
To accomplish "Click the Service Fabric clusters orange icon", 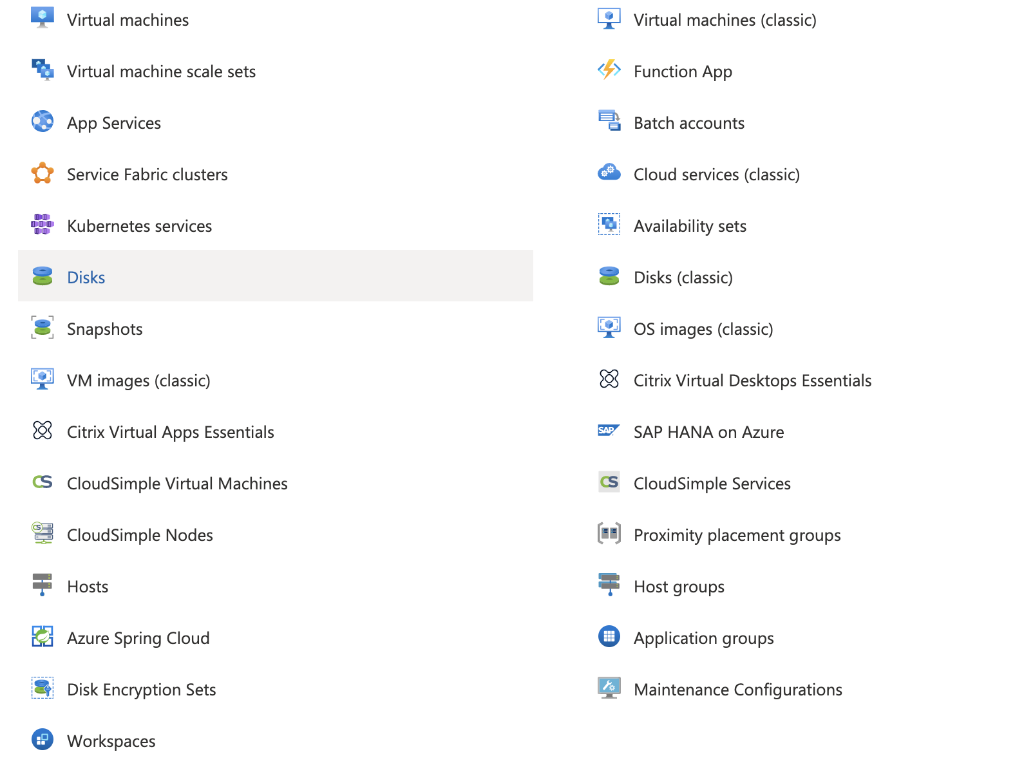I will (42, 173).
